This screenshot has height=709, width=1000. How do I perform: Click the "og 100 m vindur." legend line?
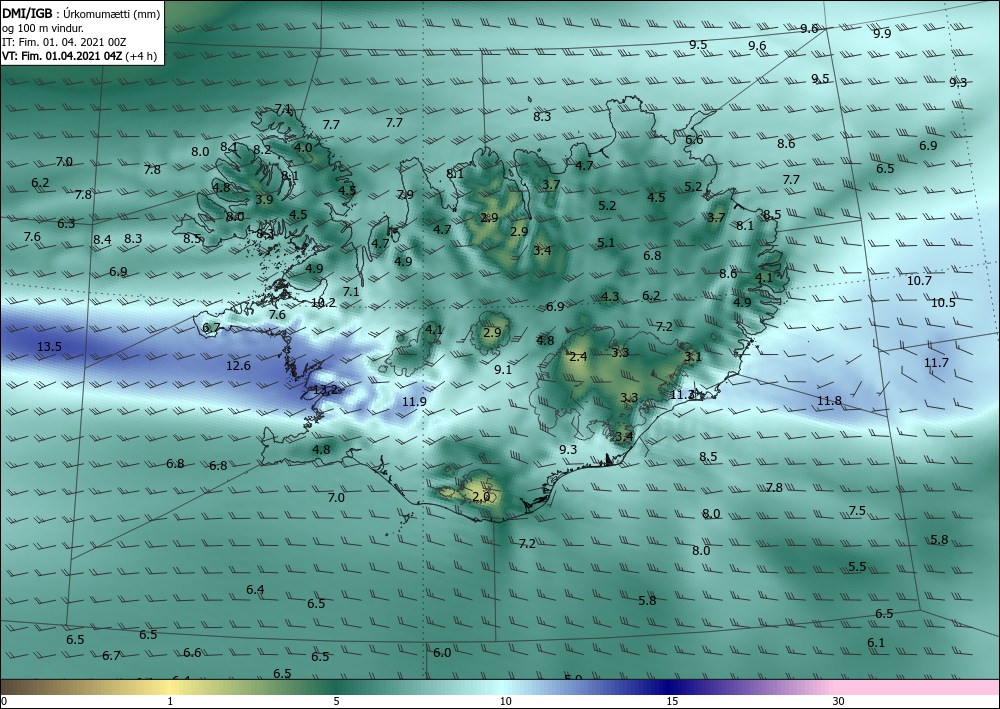(43, 28)
